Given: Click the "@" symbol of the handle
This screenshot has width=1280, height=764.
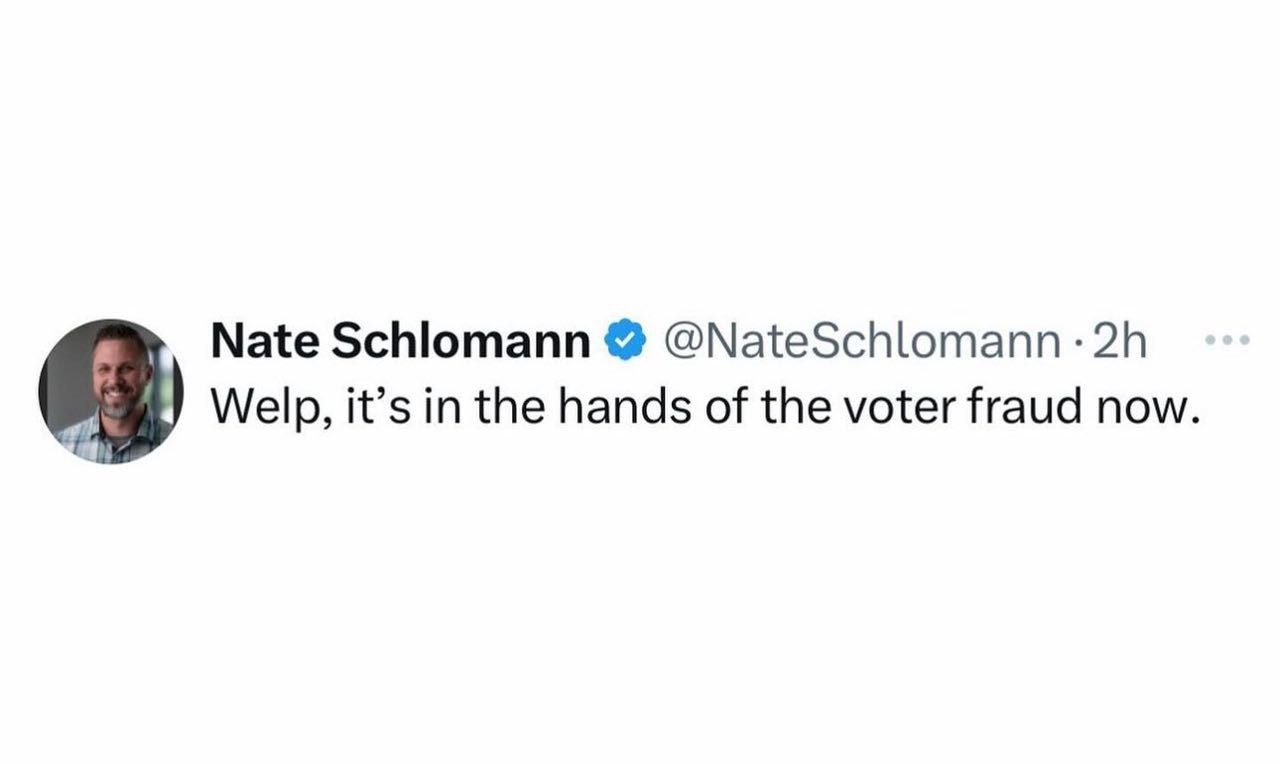Looking at the screenshot, I should coord(681,343).
